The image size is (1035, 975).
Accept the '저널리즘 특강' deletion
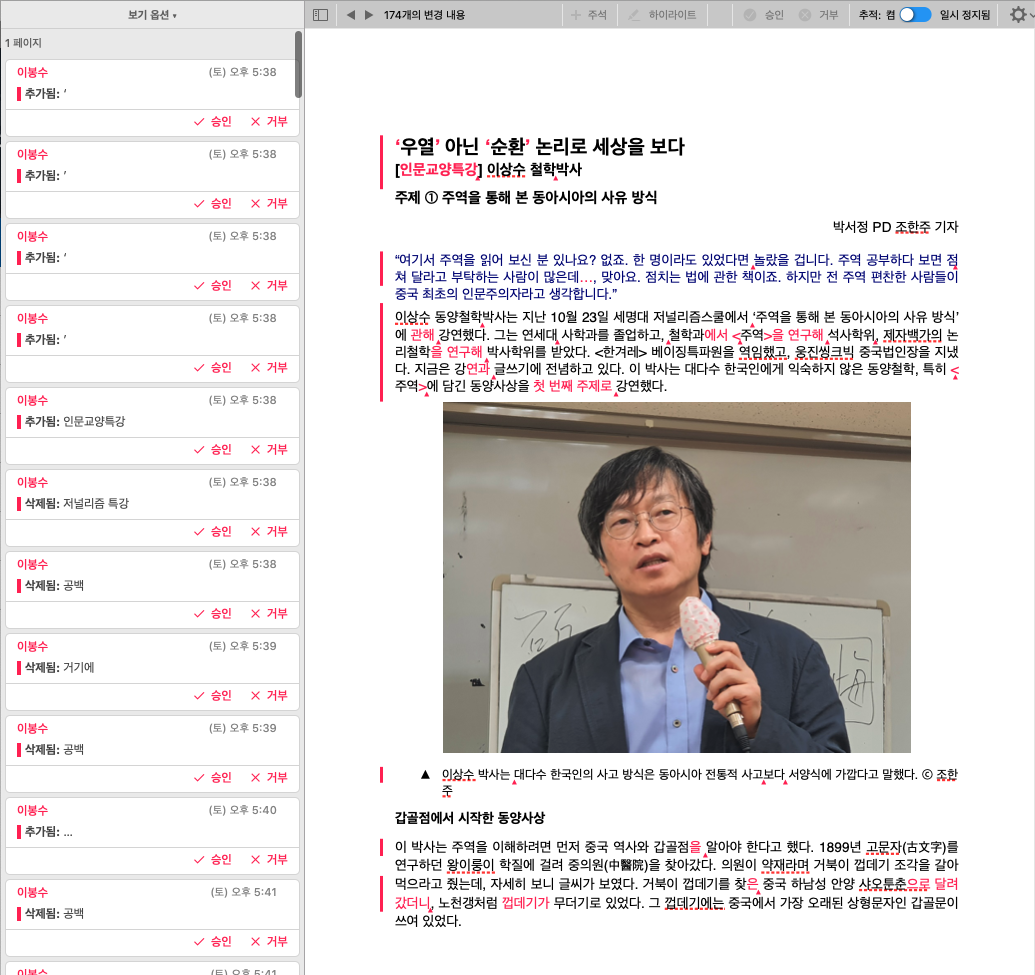pos(213,531)
